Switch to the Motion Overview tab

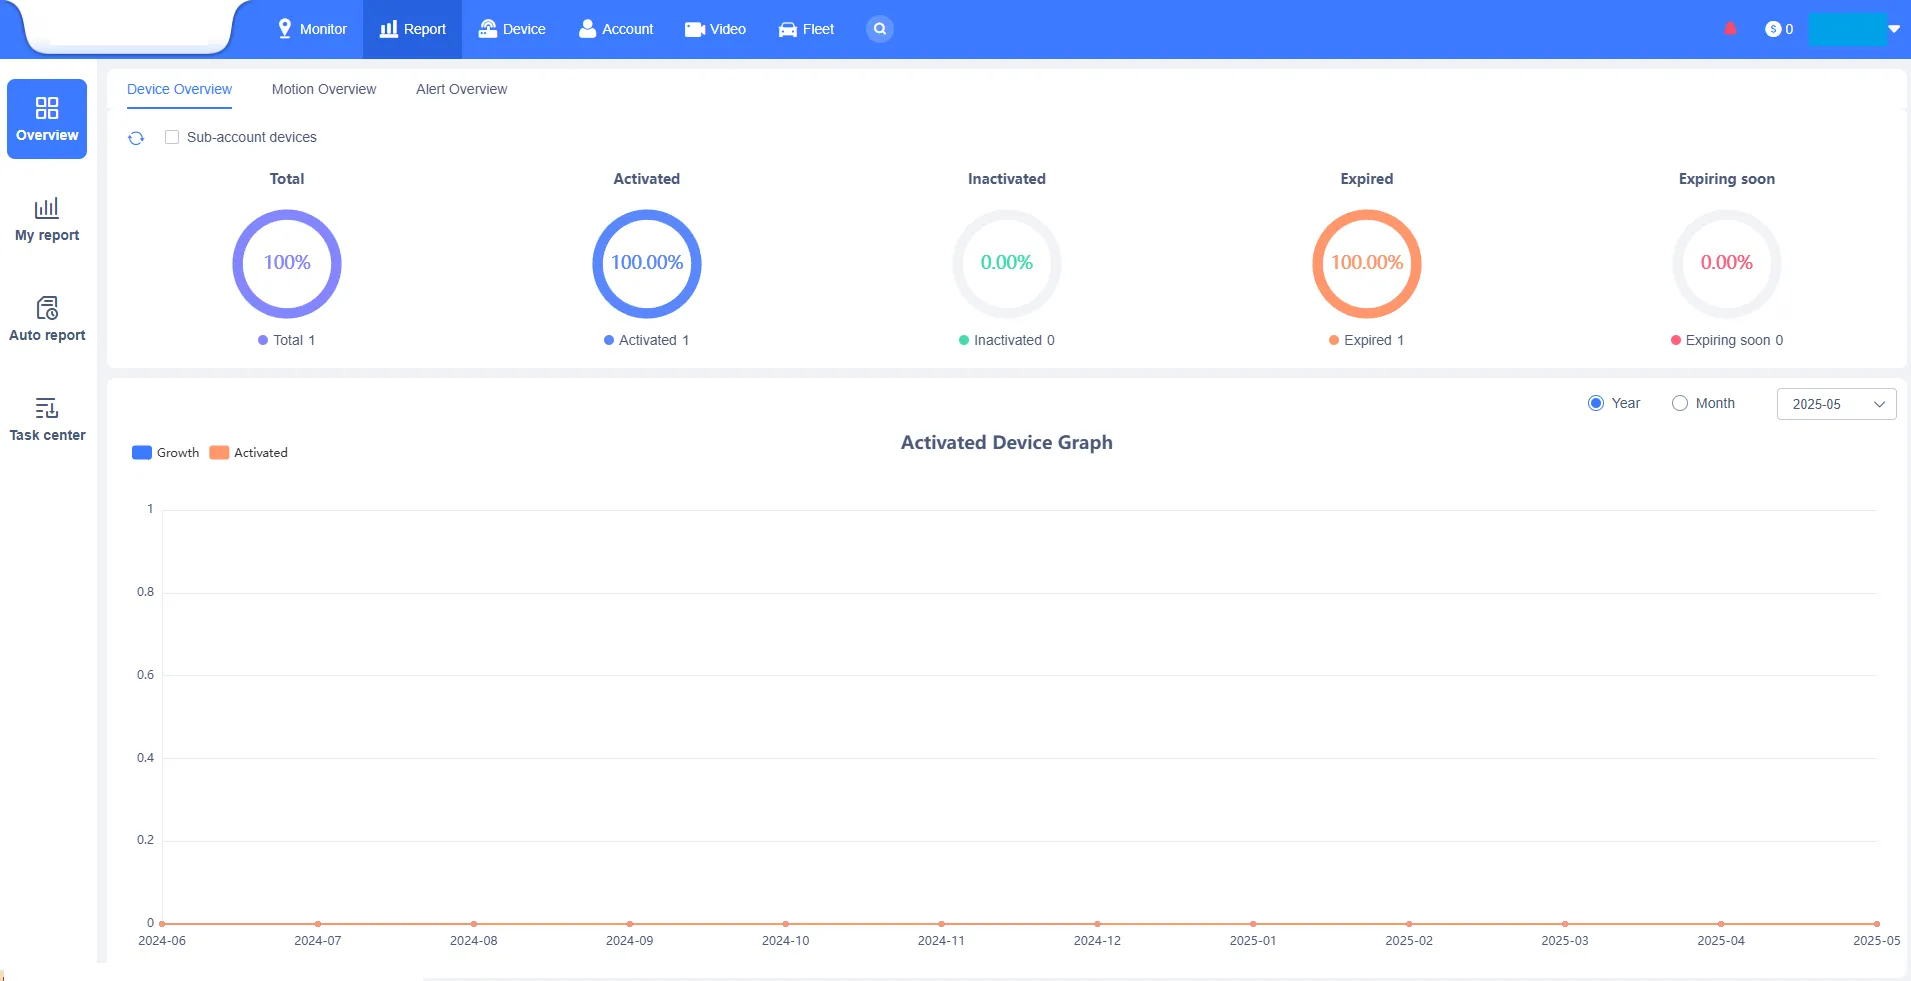324,89
